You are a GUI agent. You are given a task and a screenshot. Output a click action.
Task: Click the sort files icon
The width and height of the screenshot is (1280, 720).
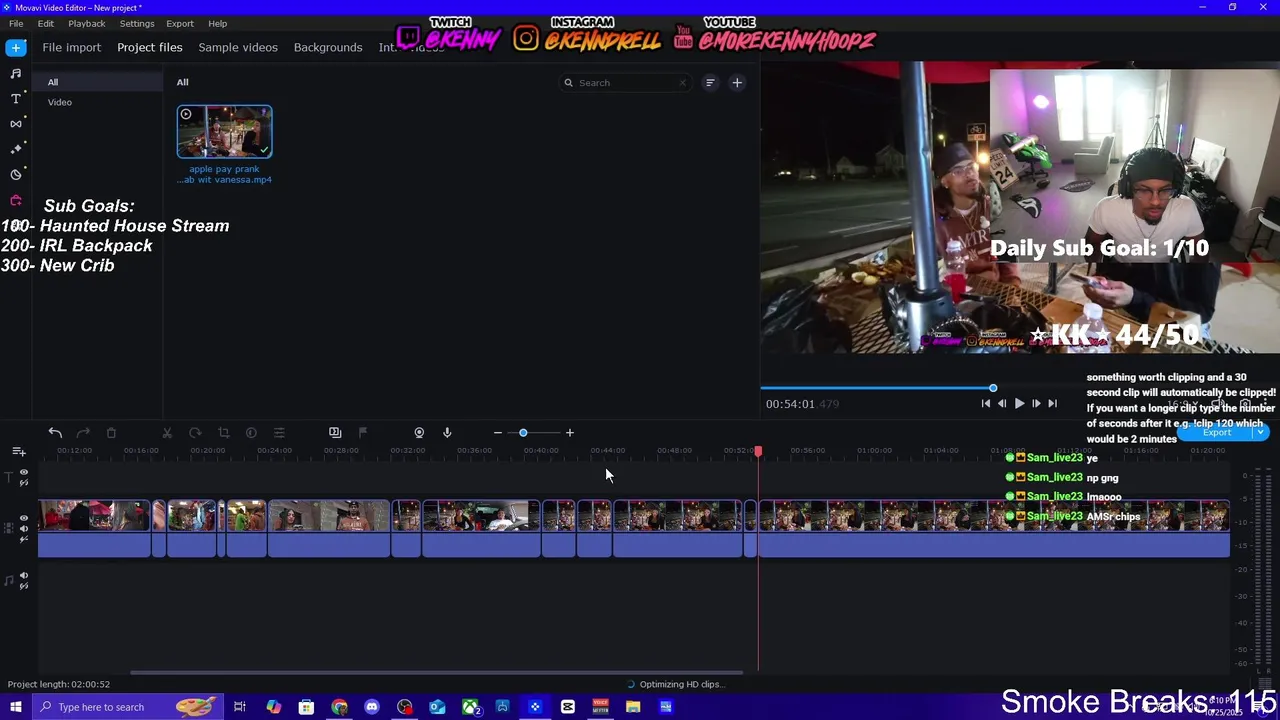tap(710, 83)
